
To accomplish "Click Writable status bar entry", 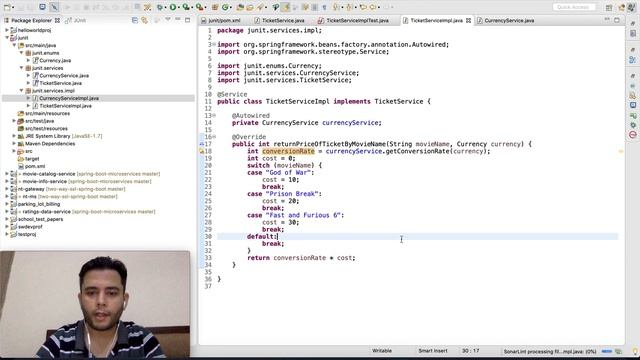I will click(382, 351).
